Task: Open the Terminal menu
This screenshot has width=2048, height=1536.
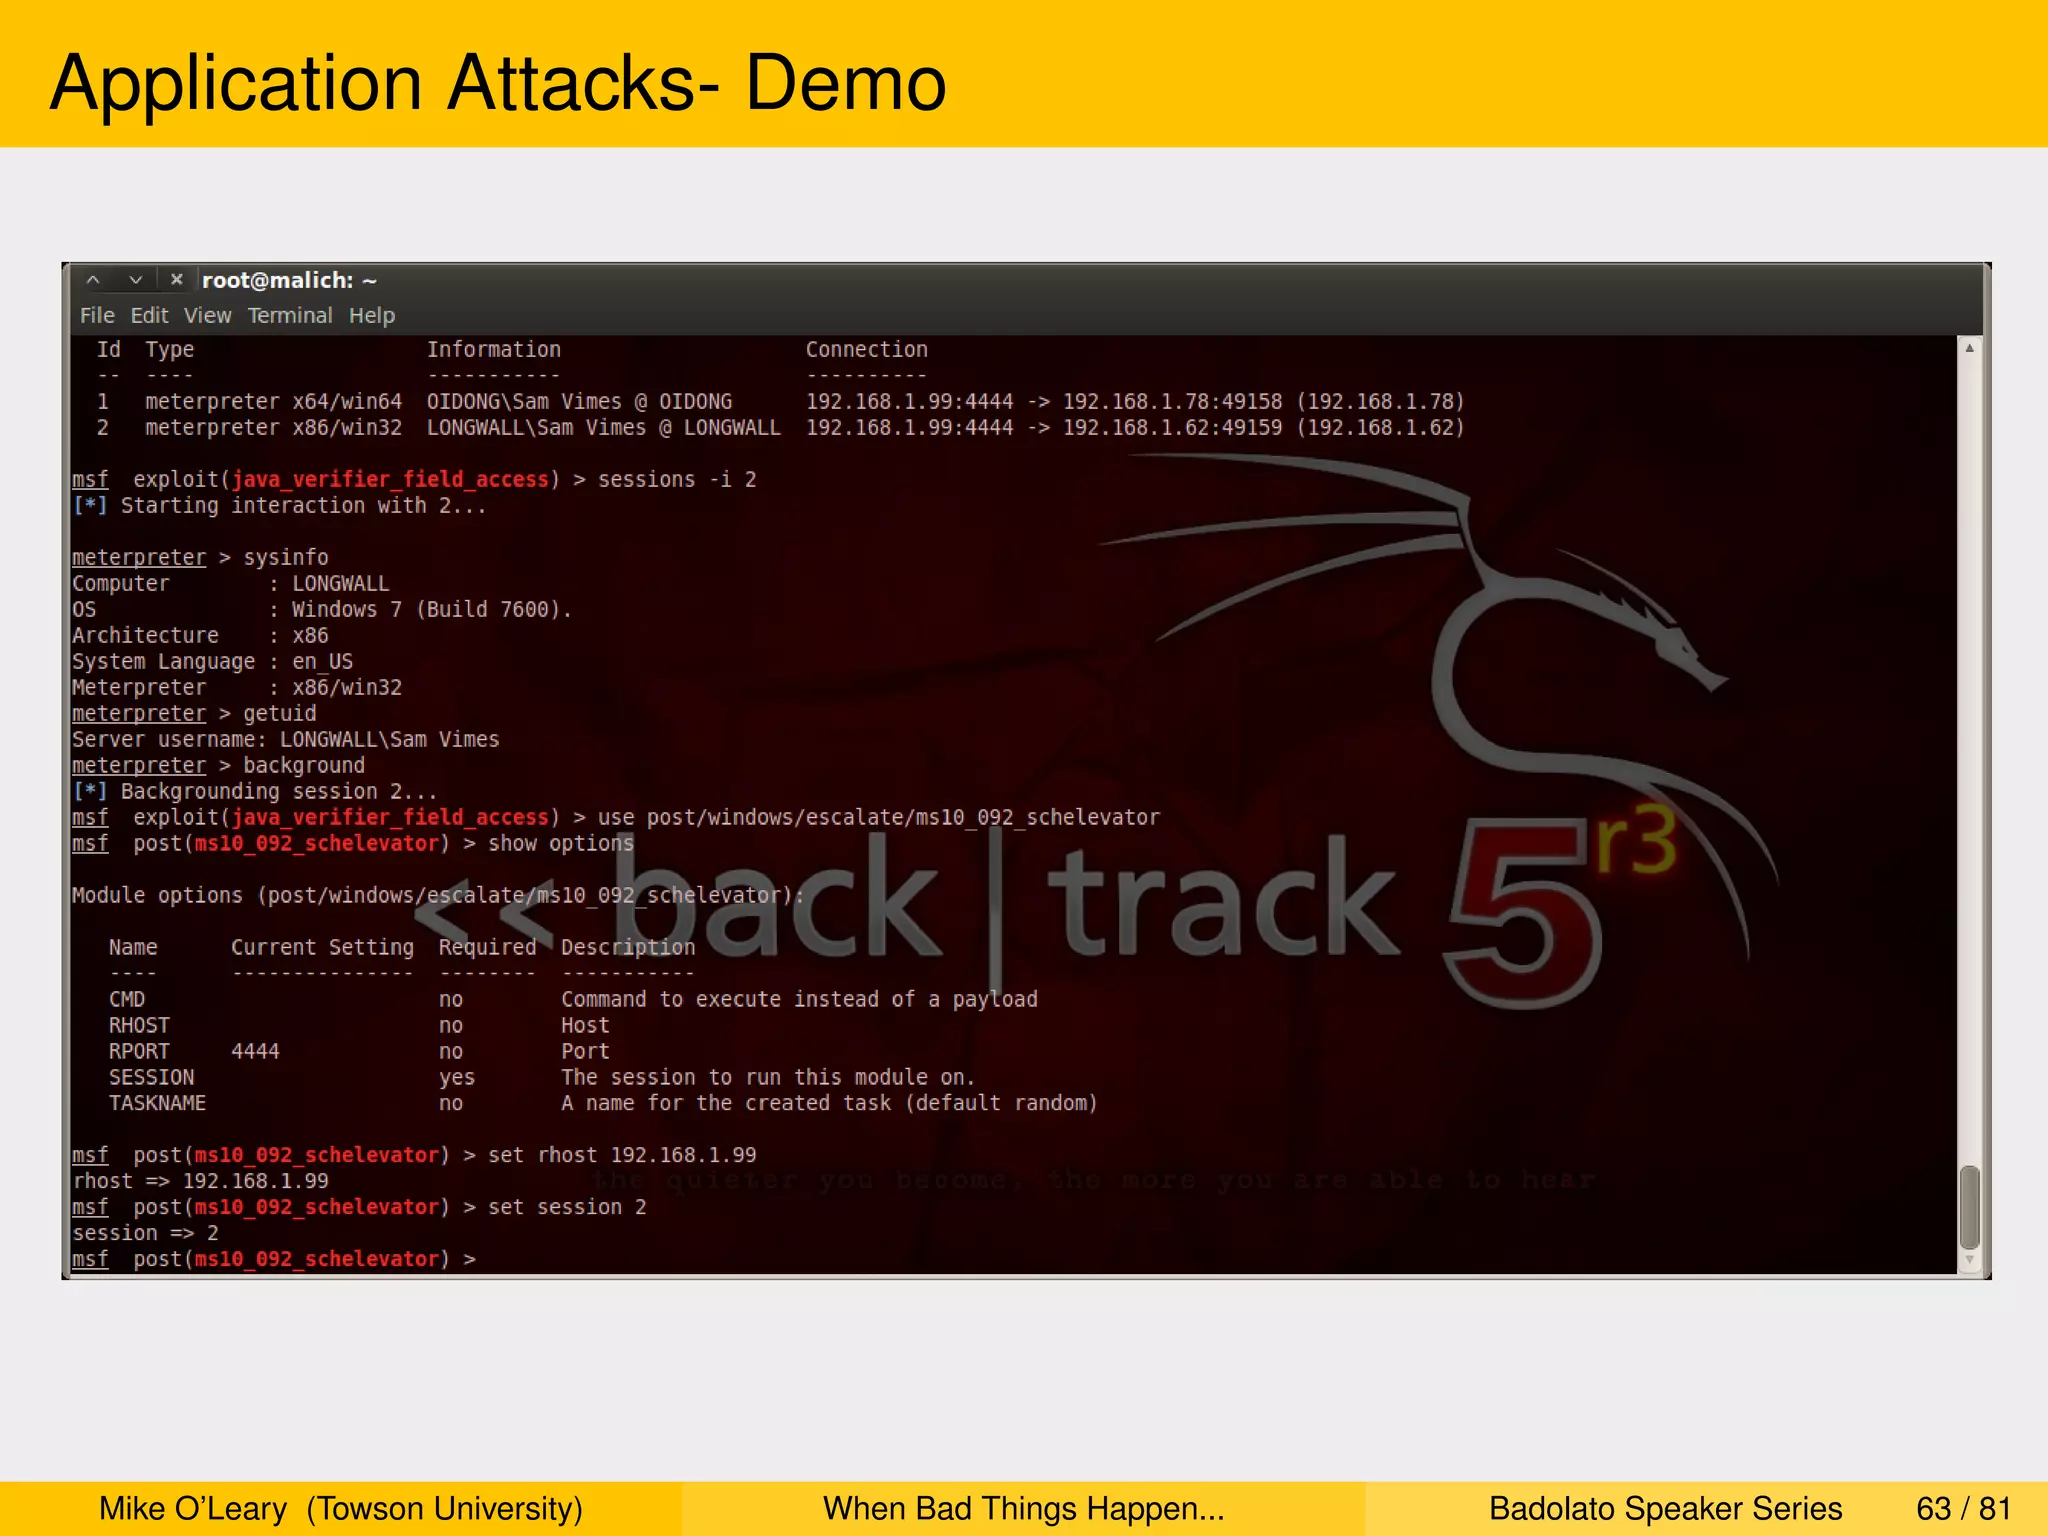Action: click(290, 316)
